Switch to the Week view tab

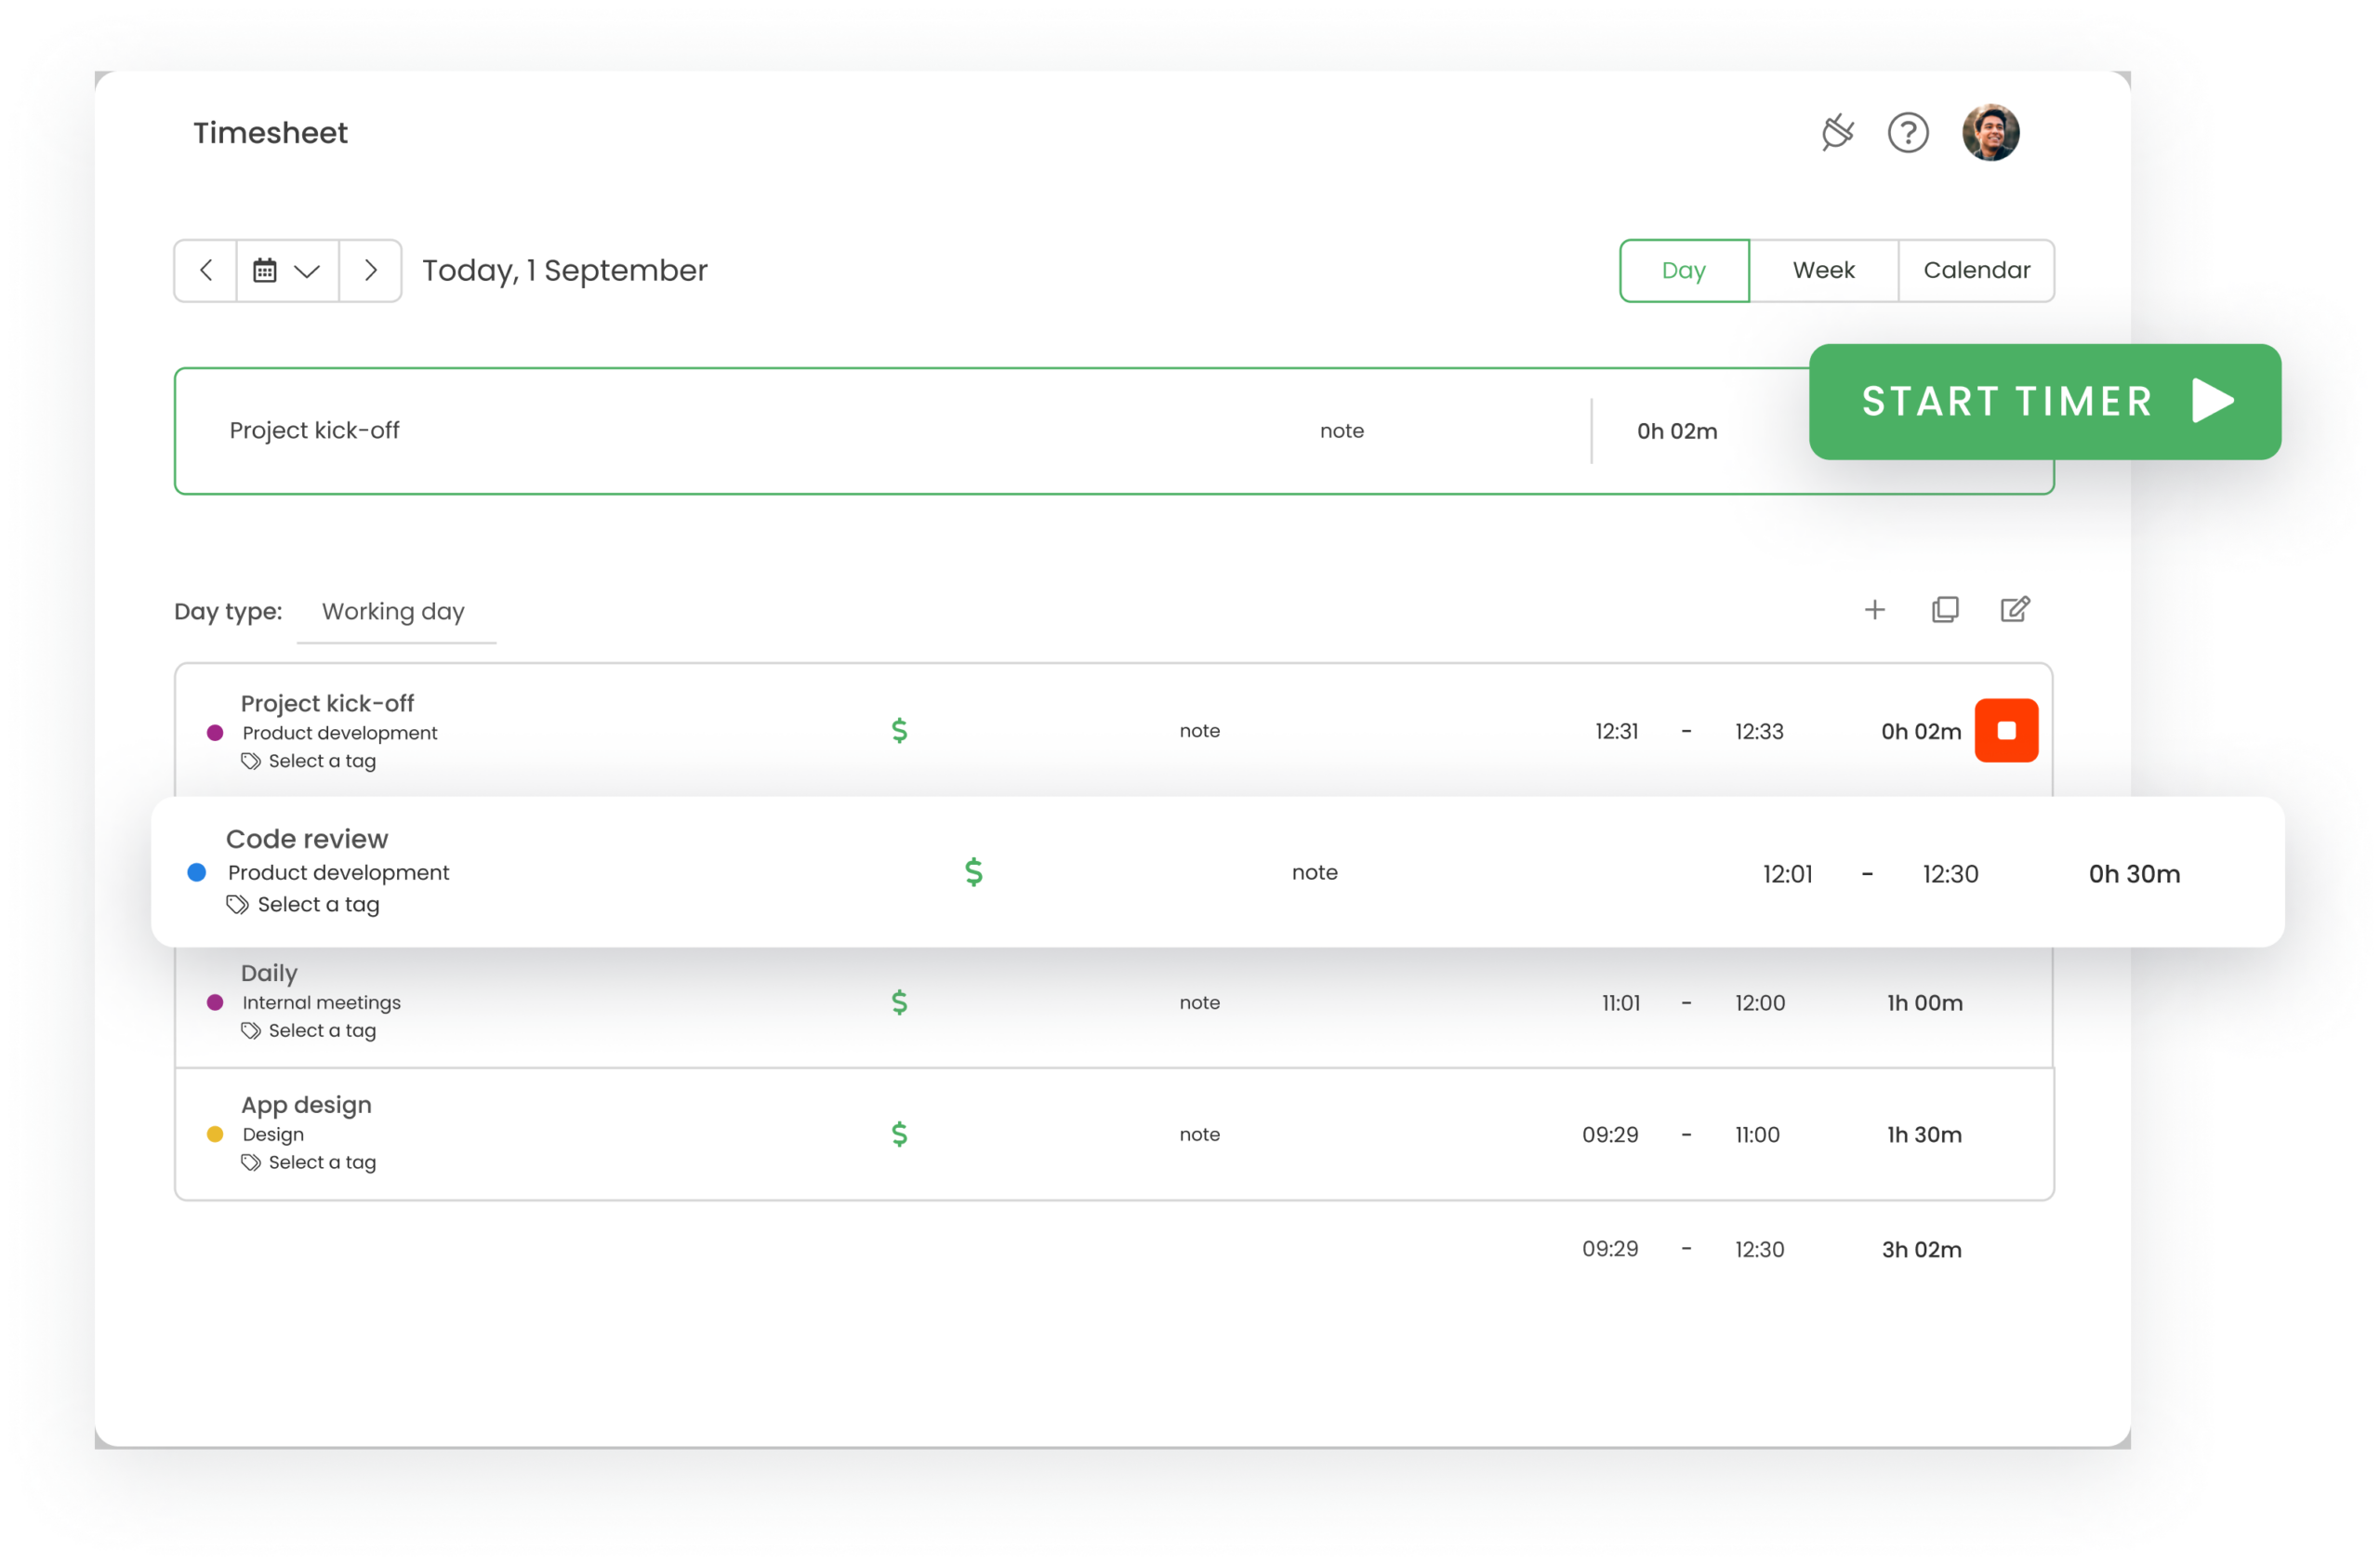click(1823, 270)
